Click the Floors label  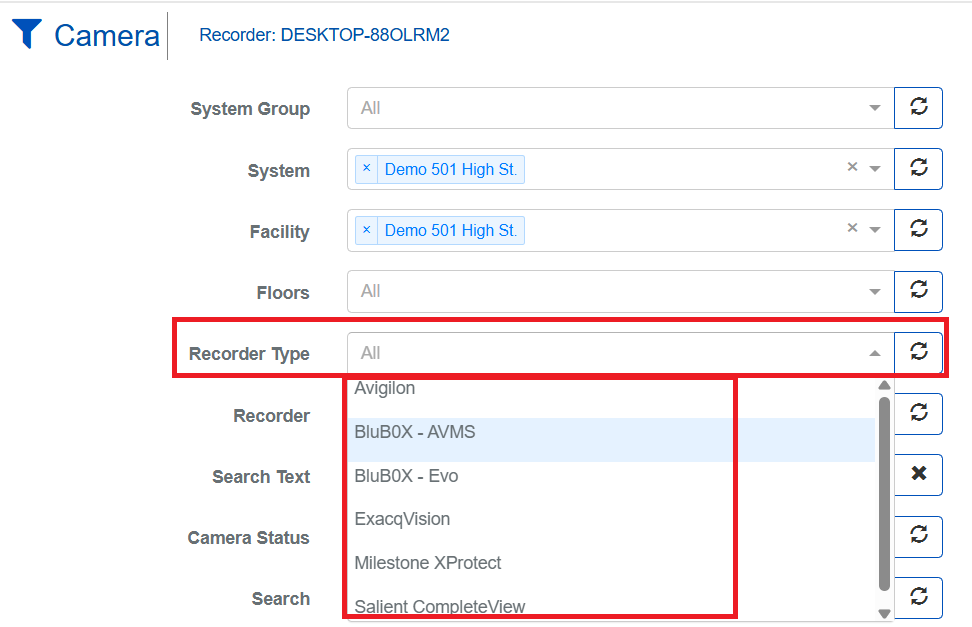(283, 293)
